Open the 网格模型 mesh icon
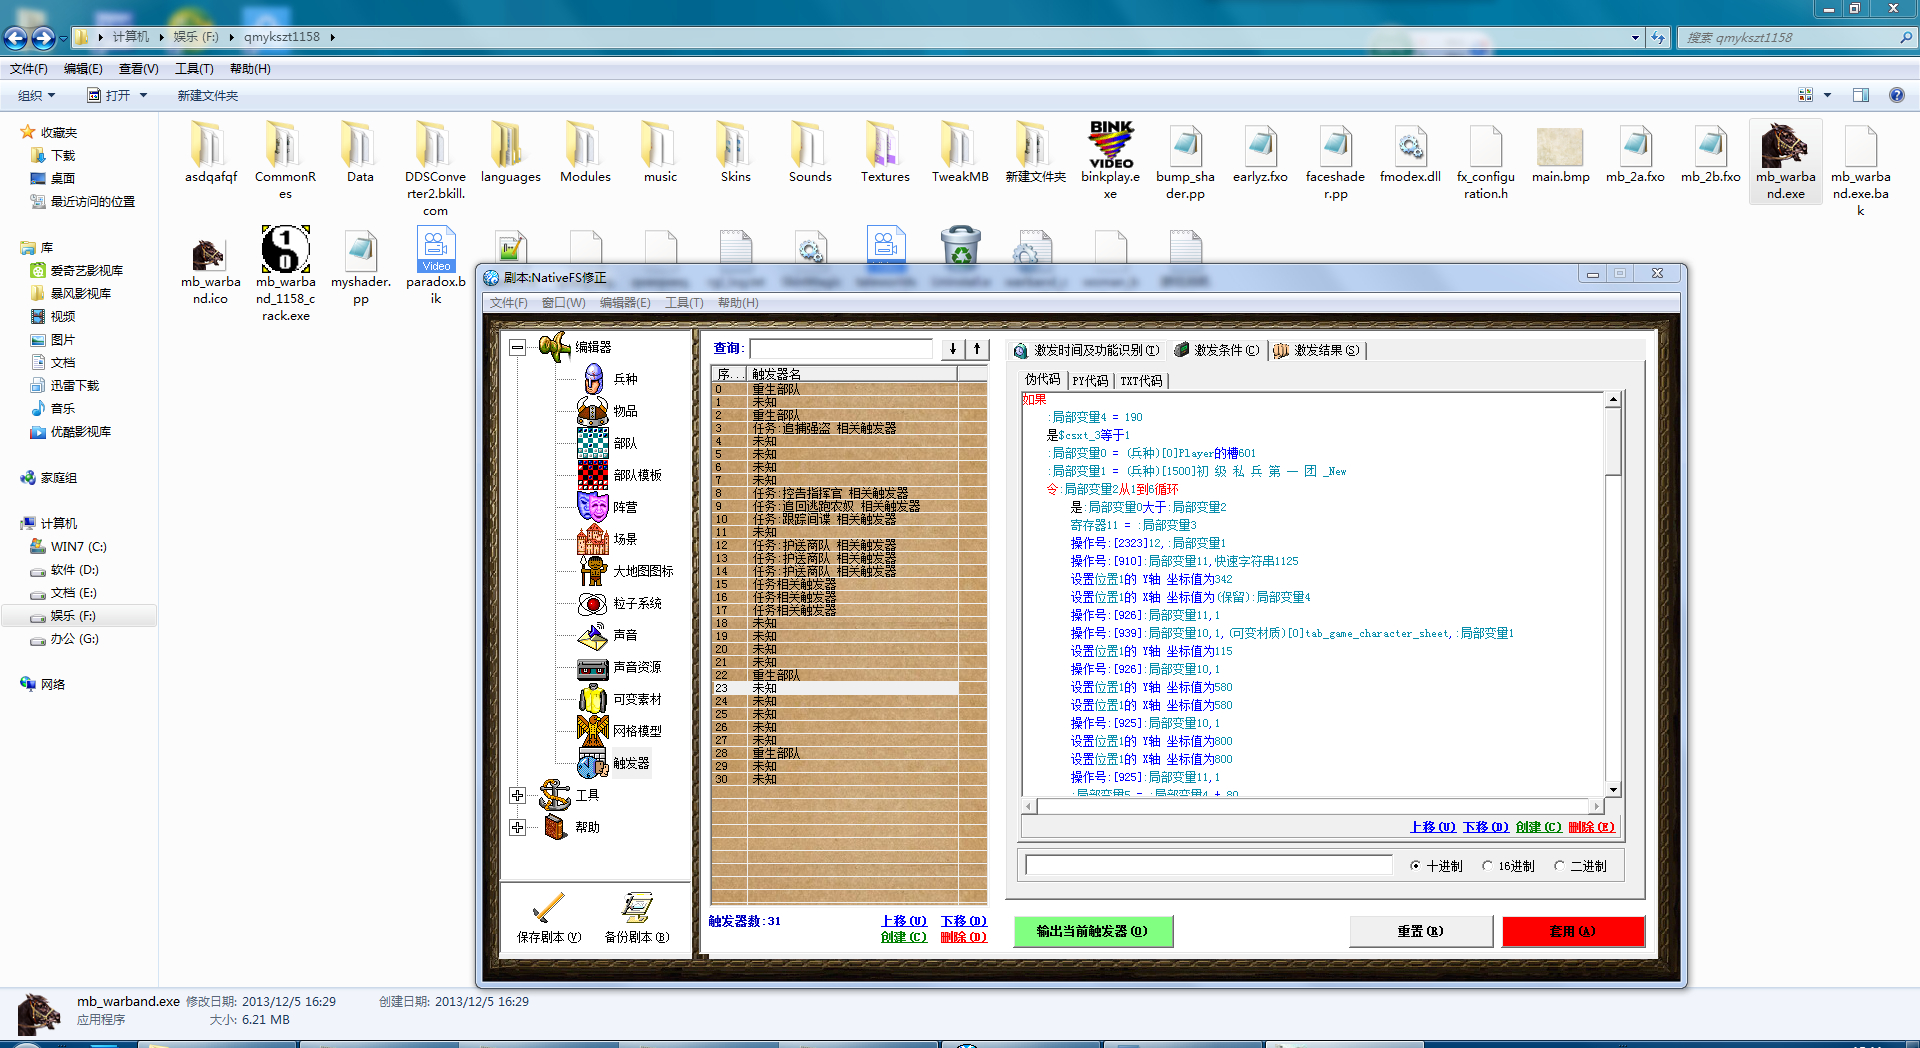The width and height of the screenshot is (1920, 1048). click(x=593, y=731)
